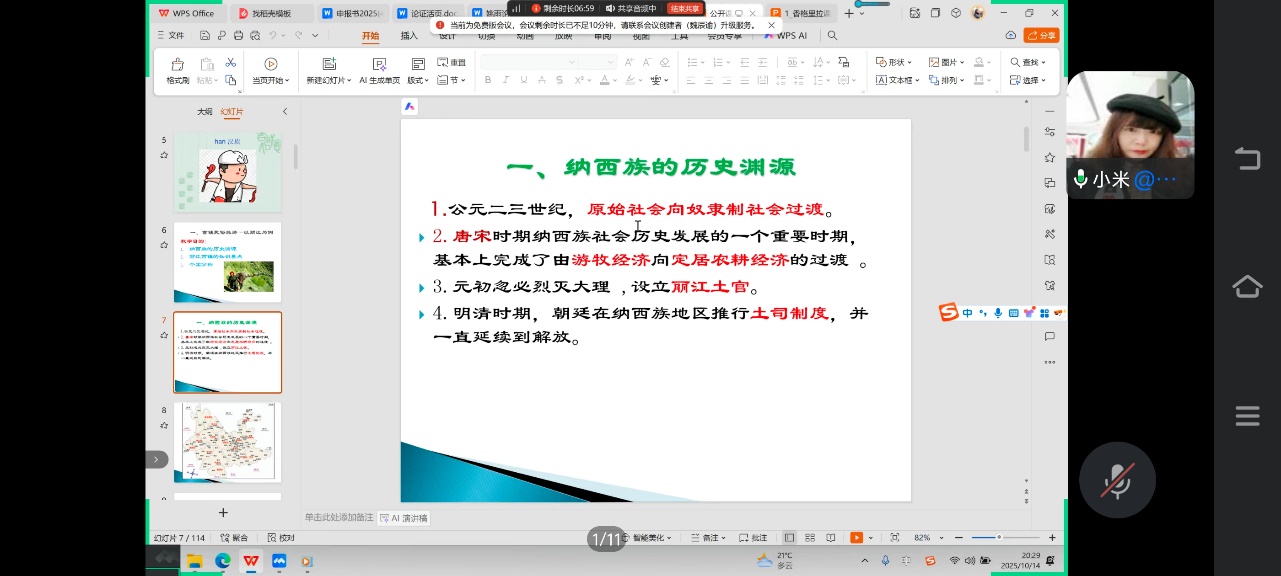1281x576 pixels.
Task: Open the Insert (插入) ribbon tab
Action: (x=409, y=36)
